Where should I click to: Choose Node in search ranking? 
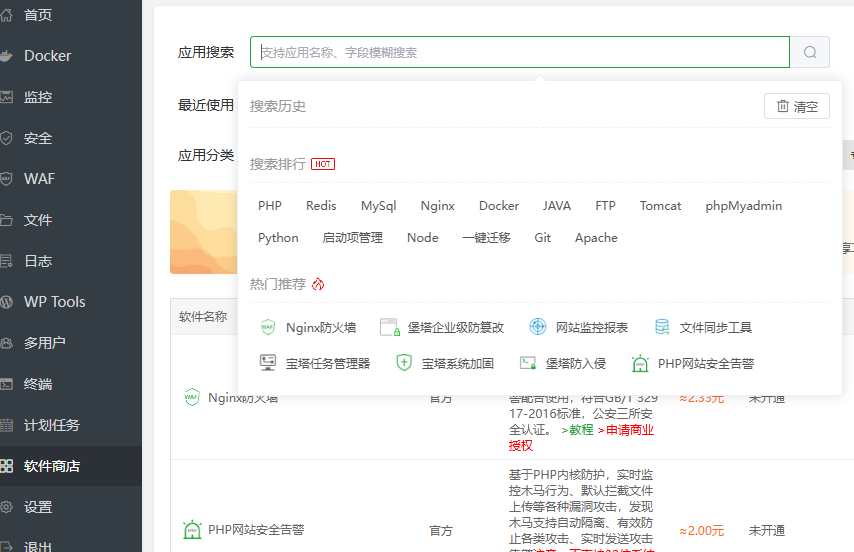tap(423, 238)
